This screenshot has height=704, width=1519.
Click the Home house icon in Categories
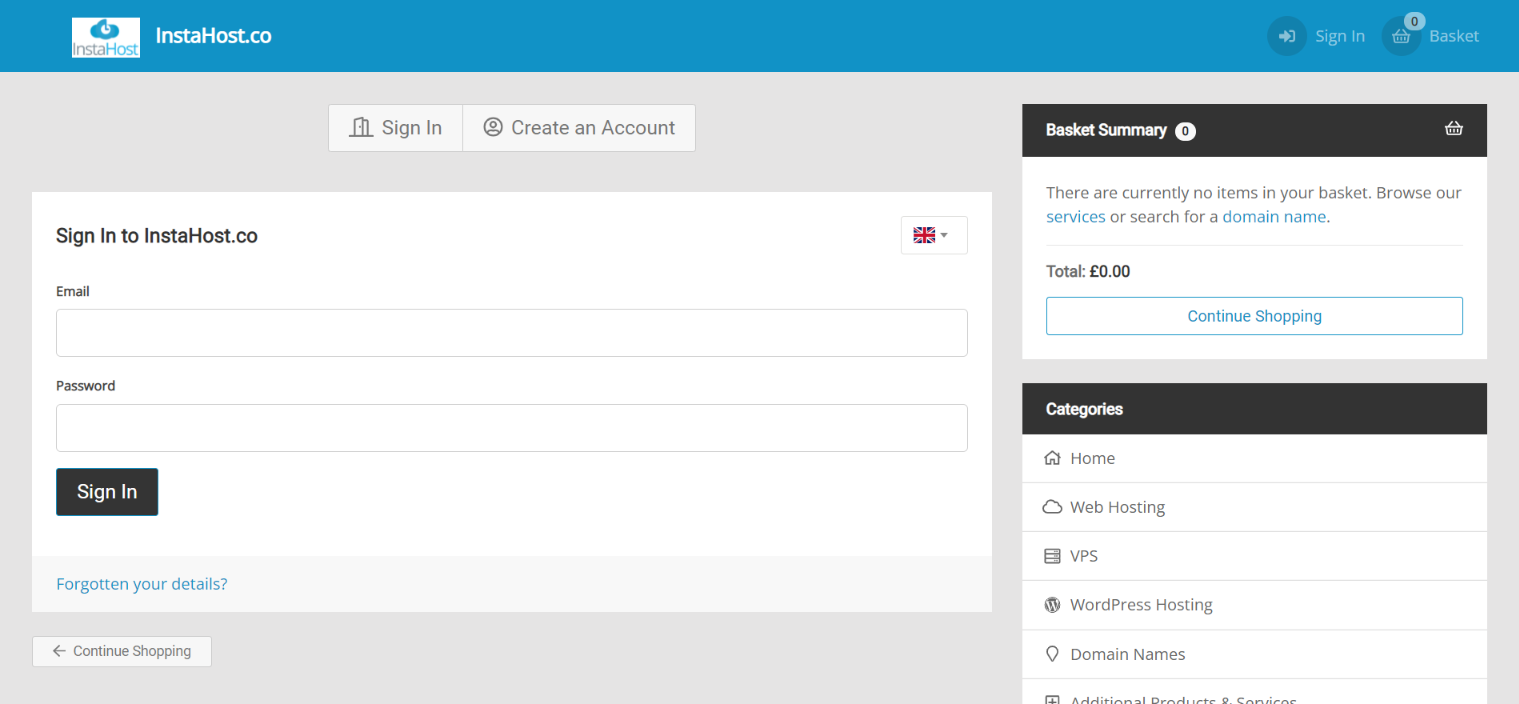click(1052, 458)
